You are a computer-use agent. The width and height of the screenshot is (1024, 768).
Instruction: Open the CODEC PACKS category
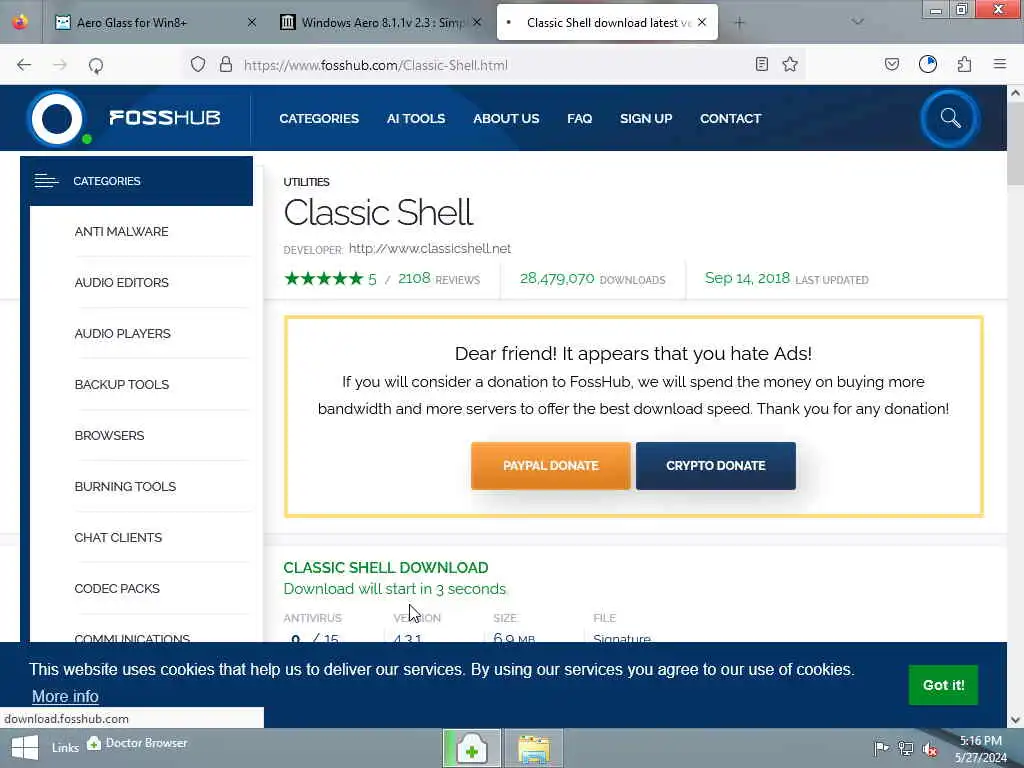point(117,588)
